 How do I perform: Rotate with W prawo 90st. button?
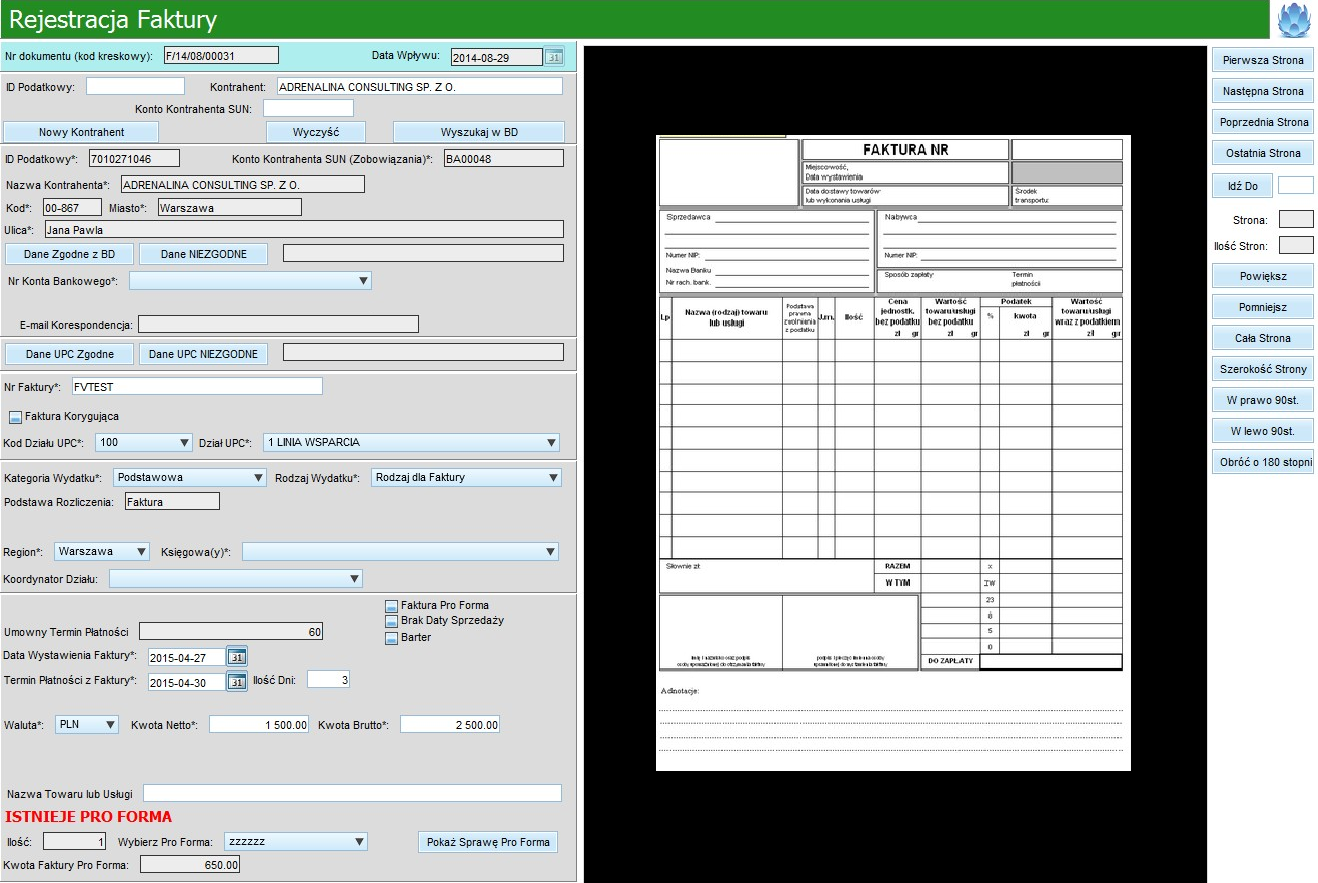(x=1263, y=400)
